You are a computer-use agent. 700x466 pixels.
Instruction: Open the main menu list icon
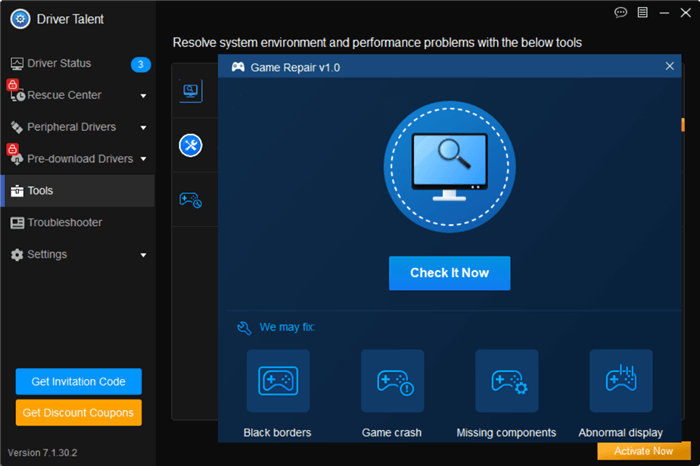(x=642, y=12)
